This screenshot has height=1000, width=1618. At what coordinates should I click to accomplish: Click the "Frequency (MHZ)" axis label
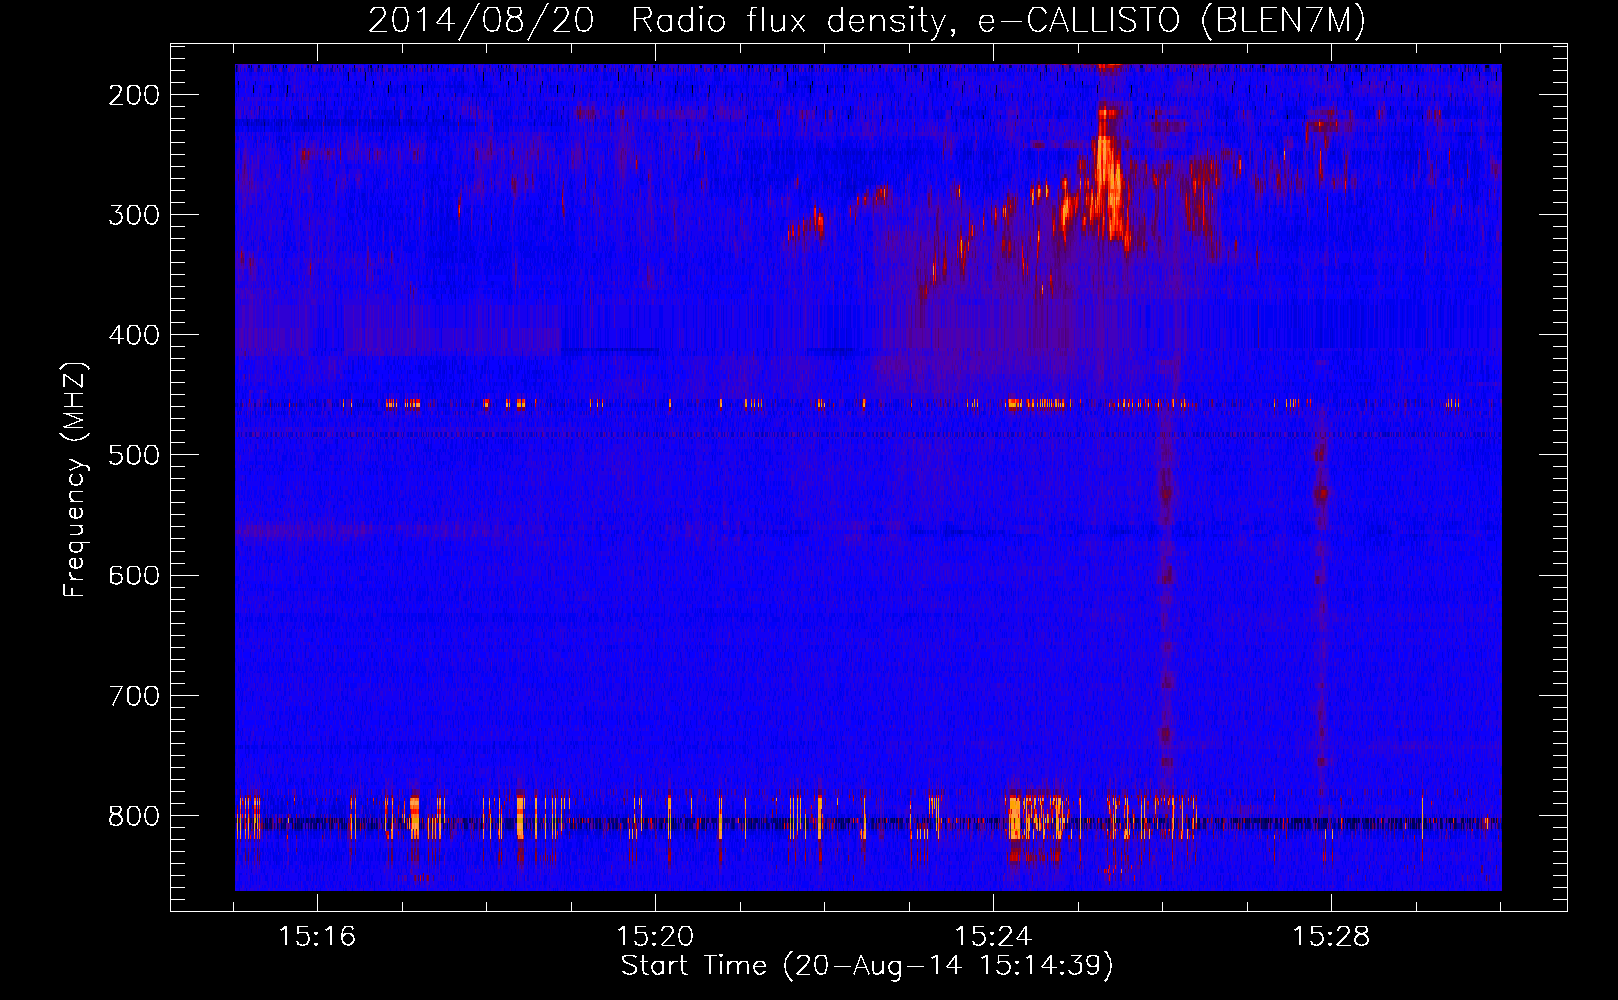pyautogui.click(x=75, y=479)
